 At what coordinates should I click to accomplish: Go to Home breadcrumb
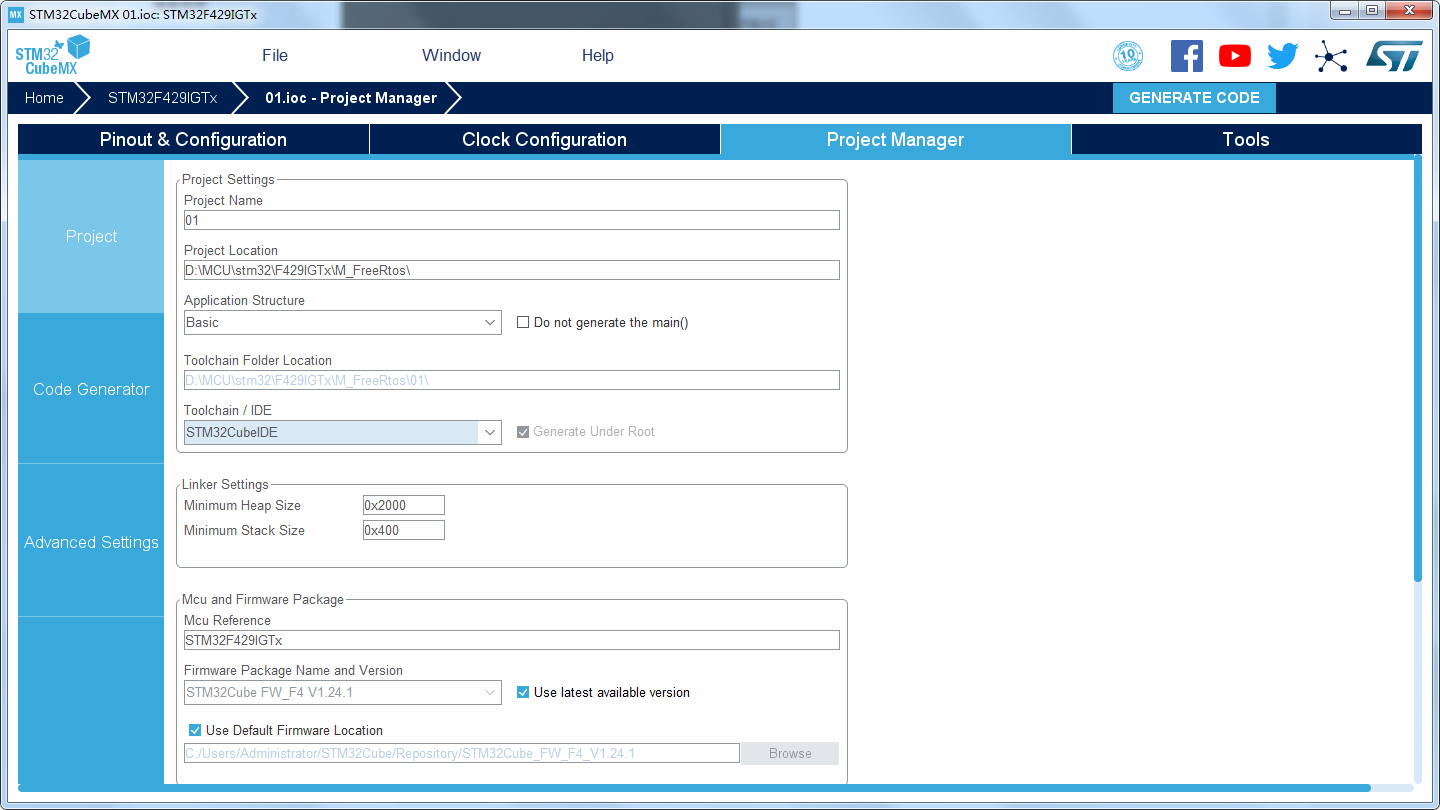[x=44, y=98]
